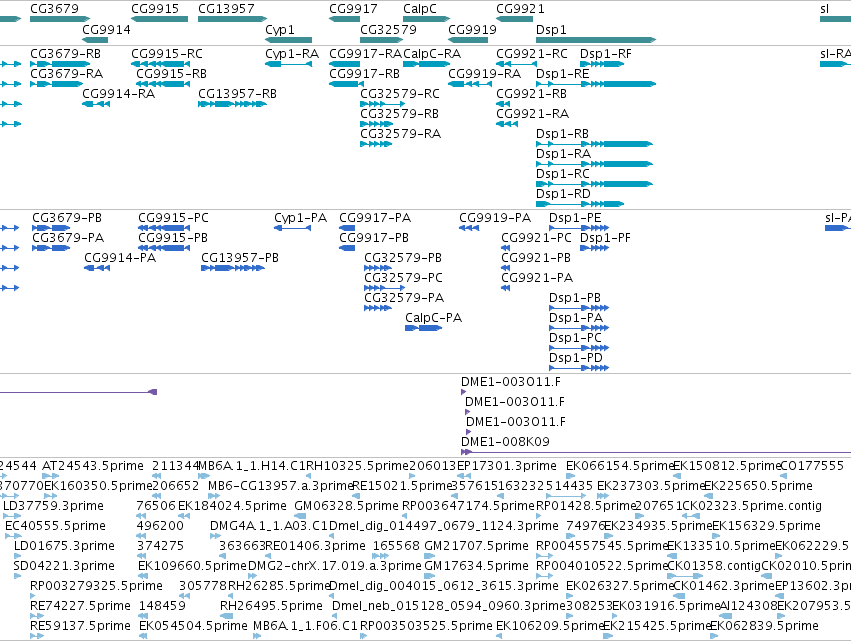851x641 pixels.
Task: Select protein CG9921-PC
Action: pos(505,248)
